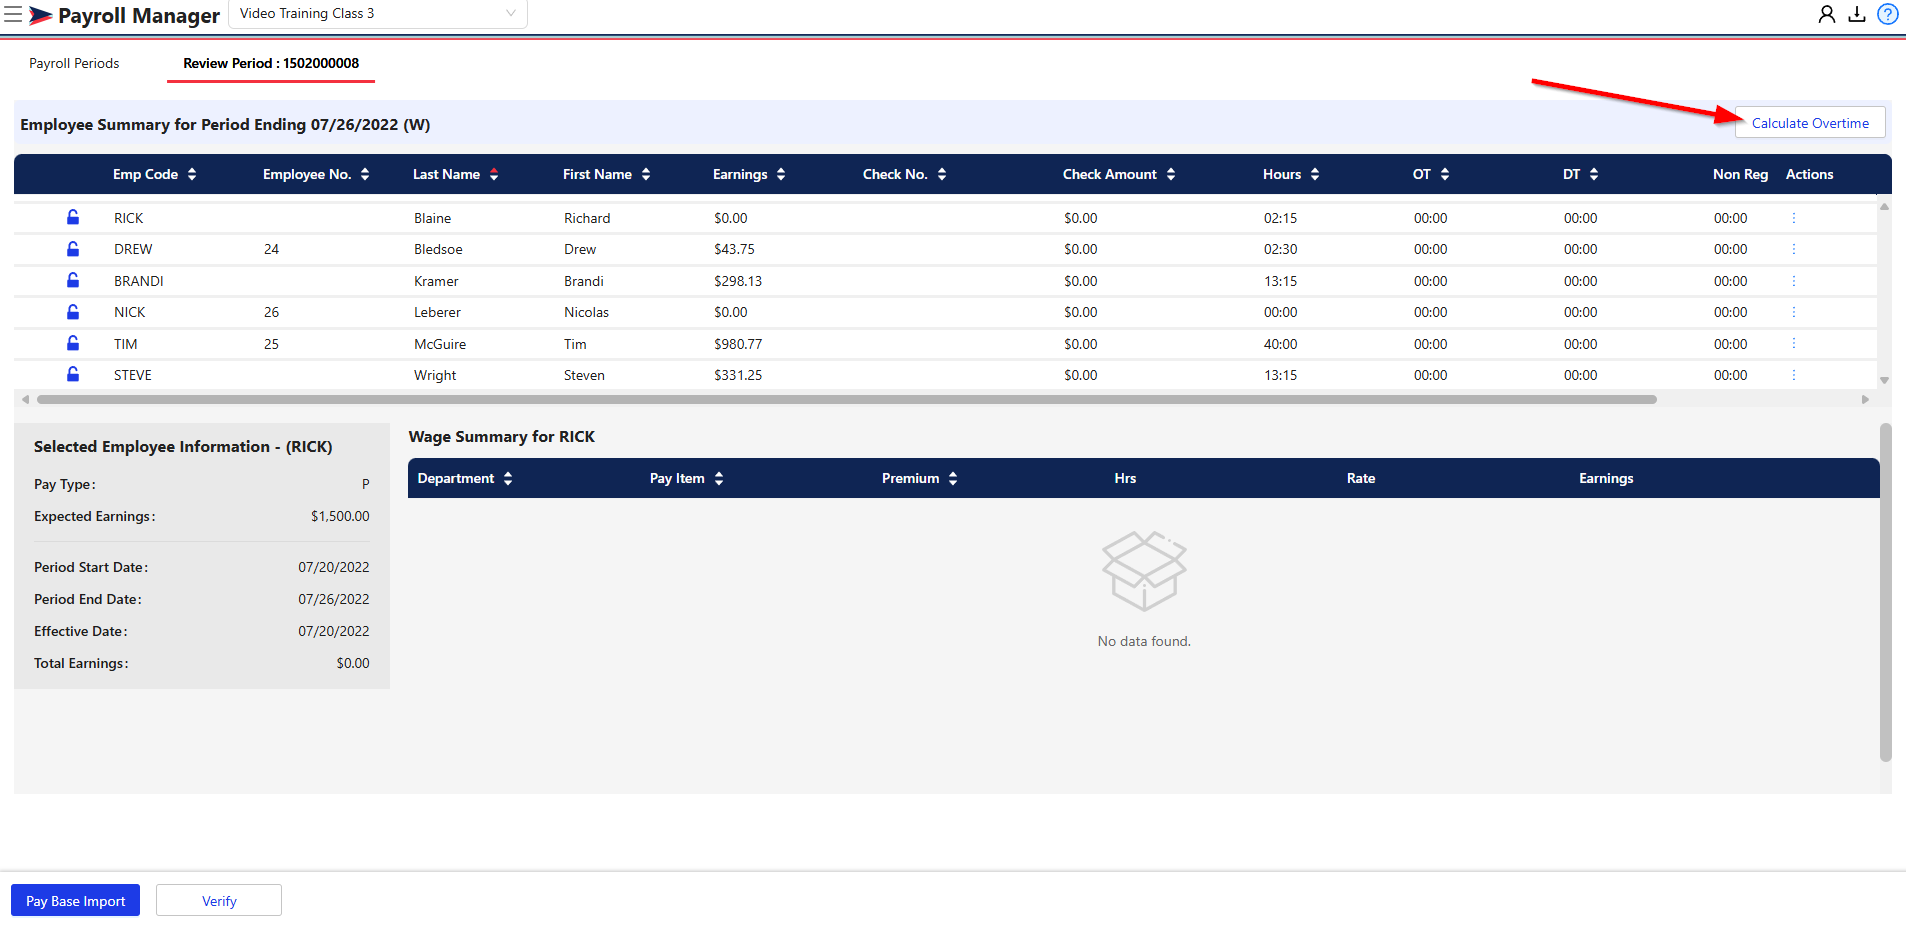
Task: Open actions menu for Brandi Kramer
Action: point(1794,281)
